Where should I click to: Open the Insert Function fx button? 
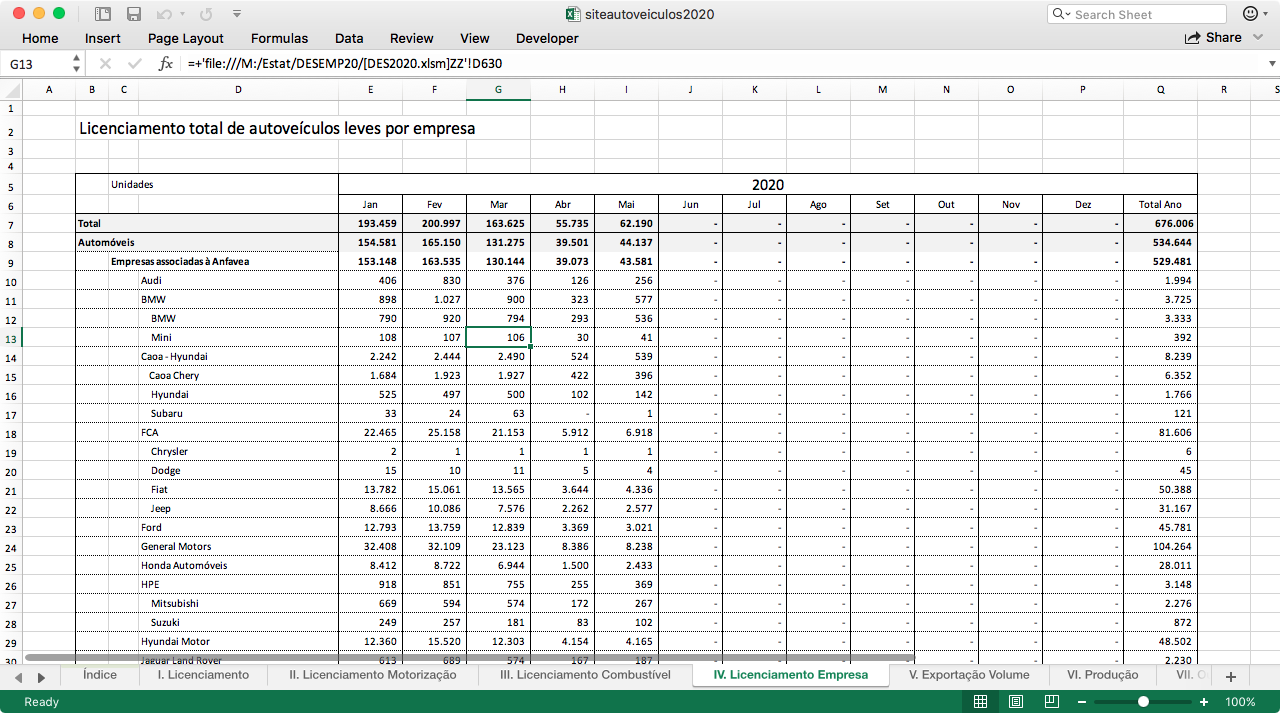click(x=166, y=63)
